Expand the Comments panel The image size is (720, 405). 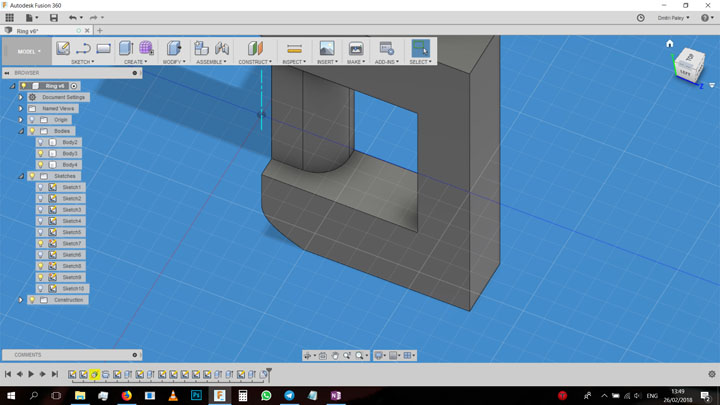(135, 355)
